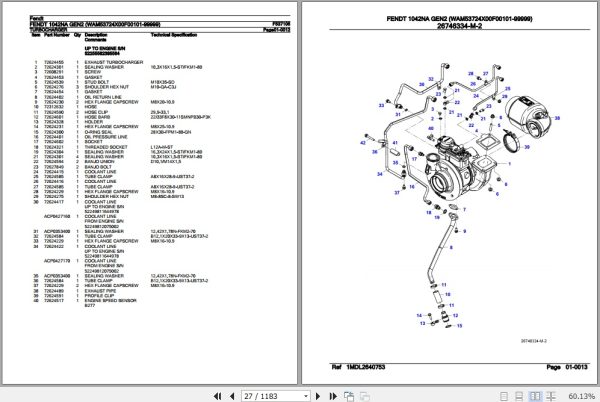Screen dimensions: 600x402
Task: Click the O-RING SEAL description
Action: click(98, 132)
